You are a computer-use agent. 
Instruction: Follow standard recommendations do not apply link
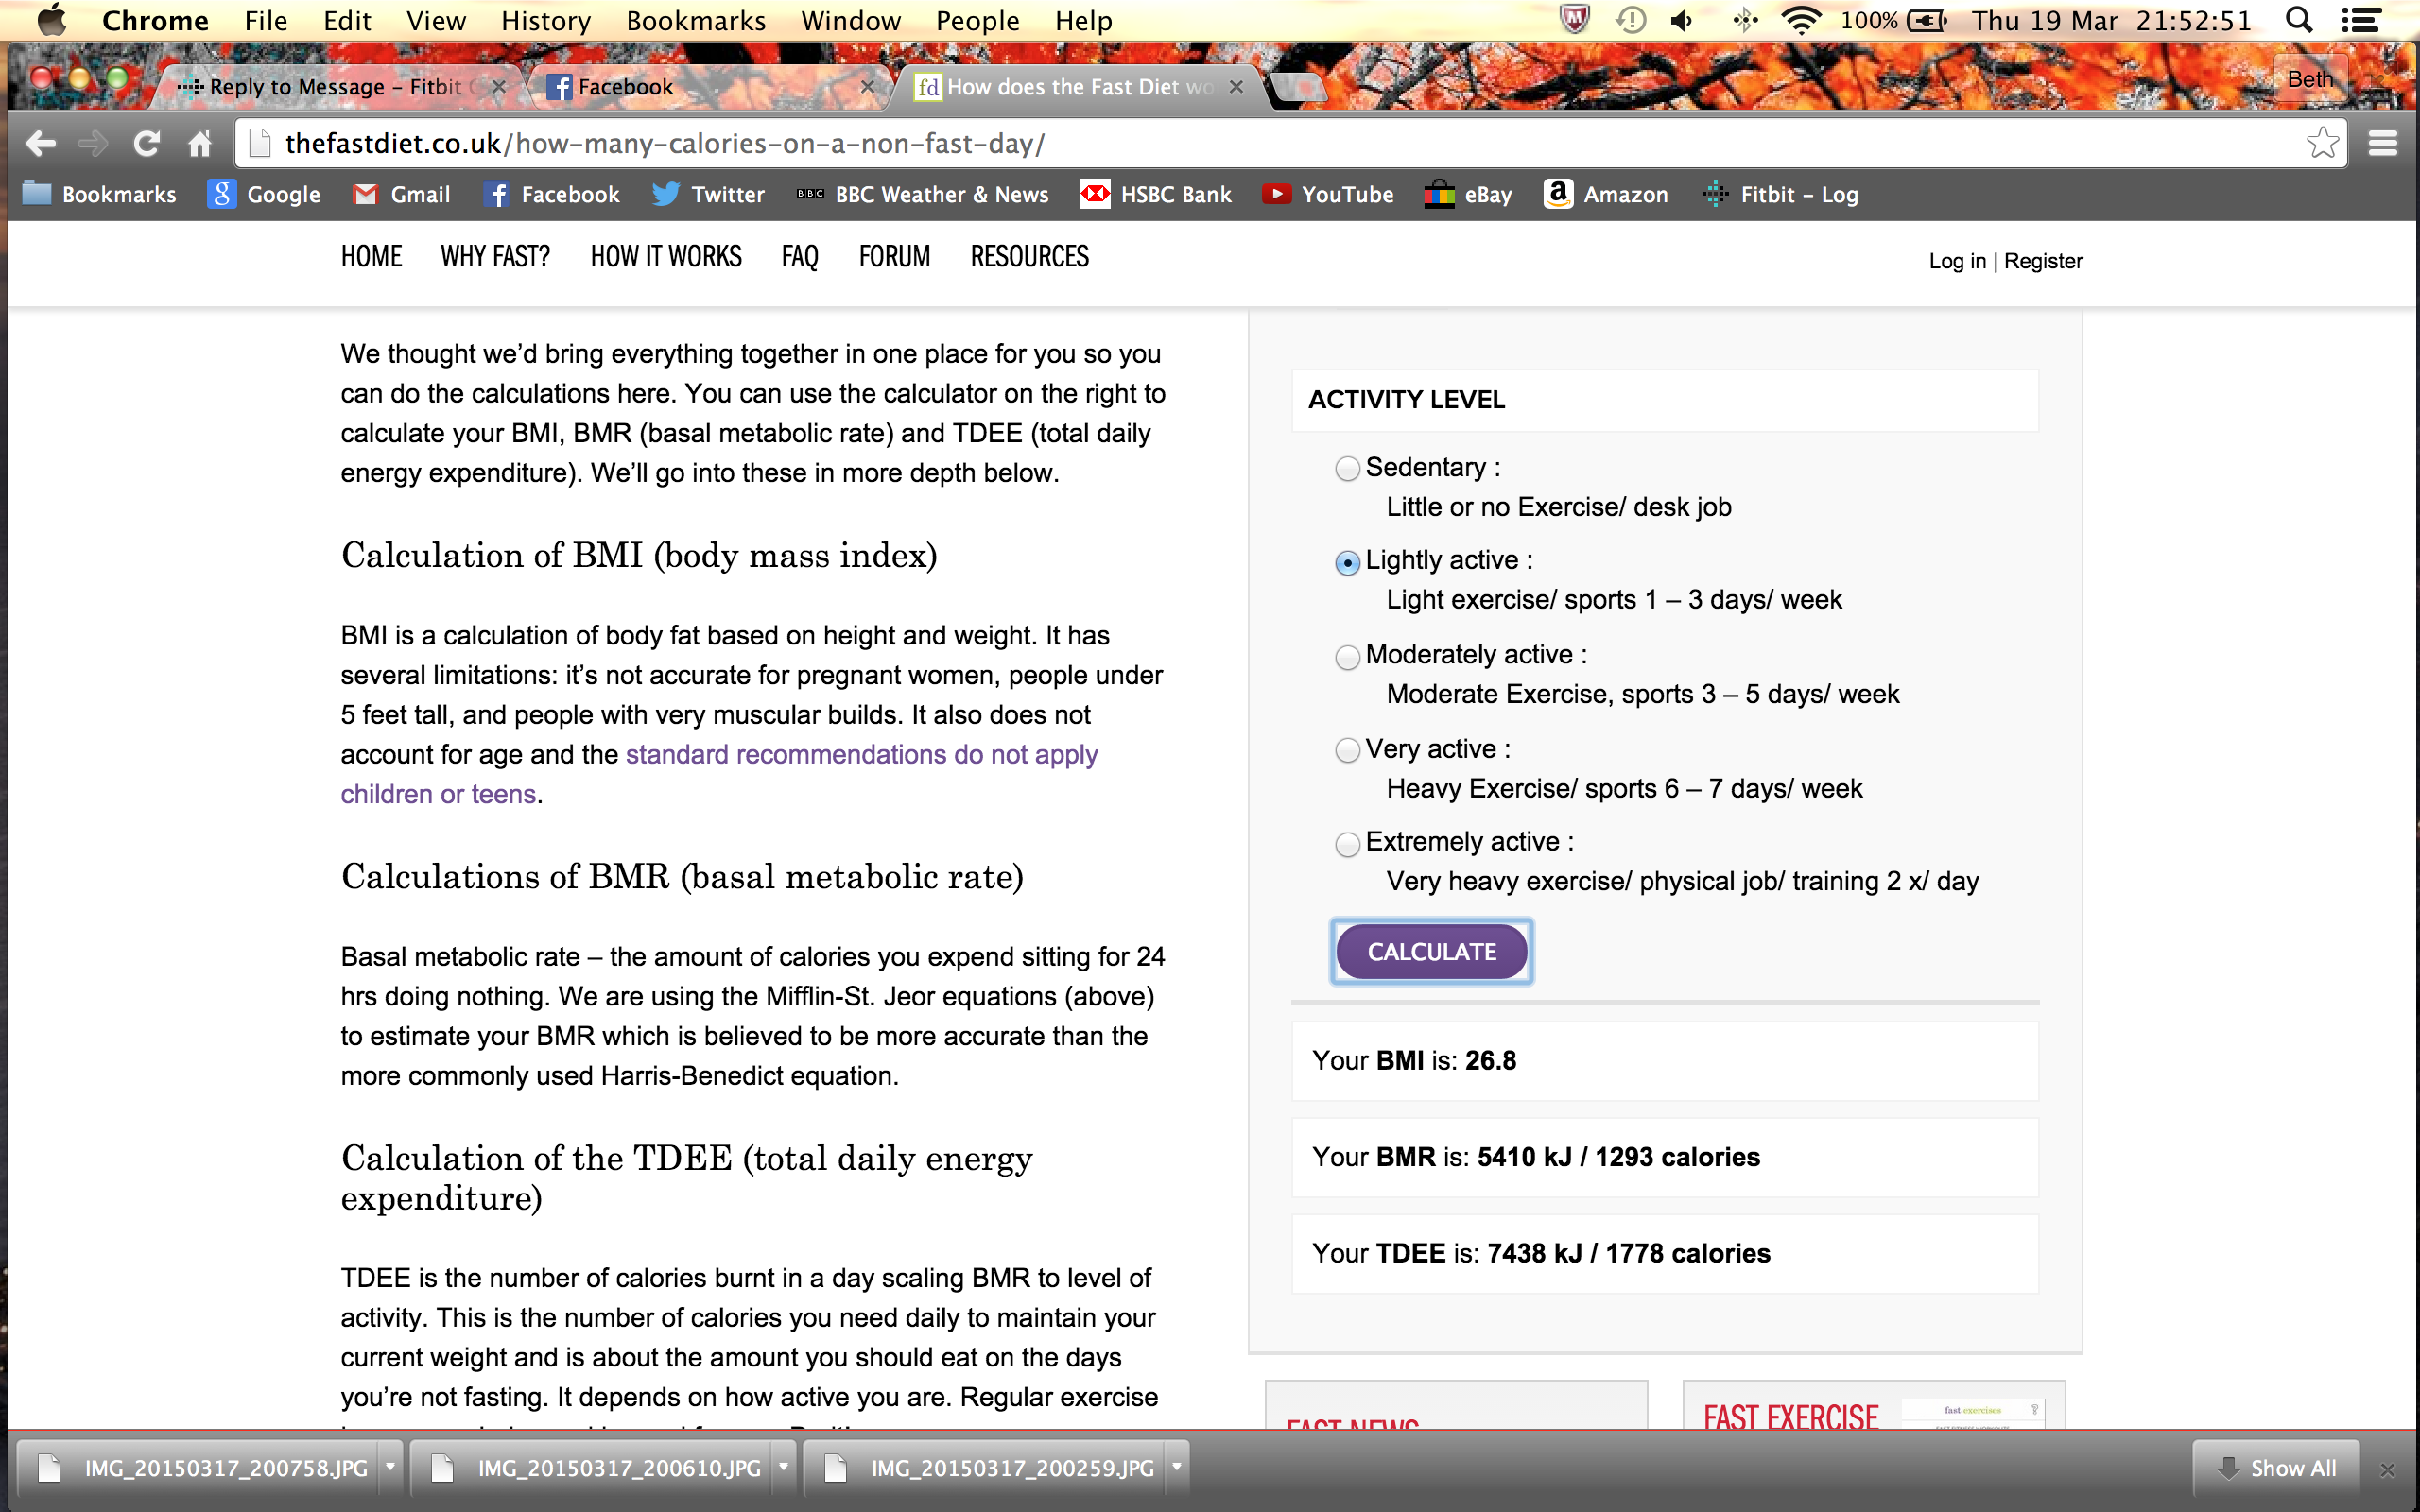[x=860, y=754]
